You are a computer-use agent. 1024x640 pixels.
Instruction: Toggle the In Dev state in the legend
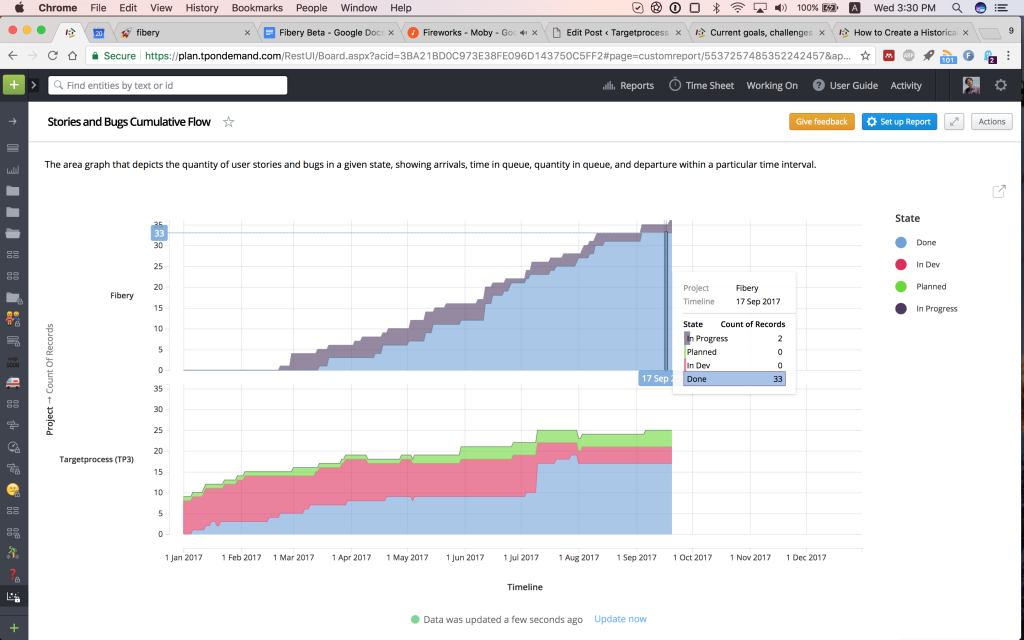927,264
